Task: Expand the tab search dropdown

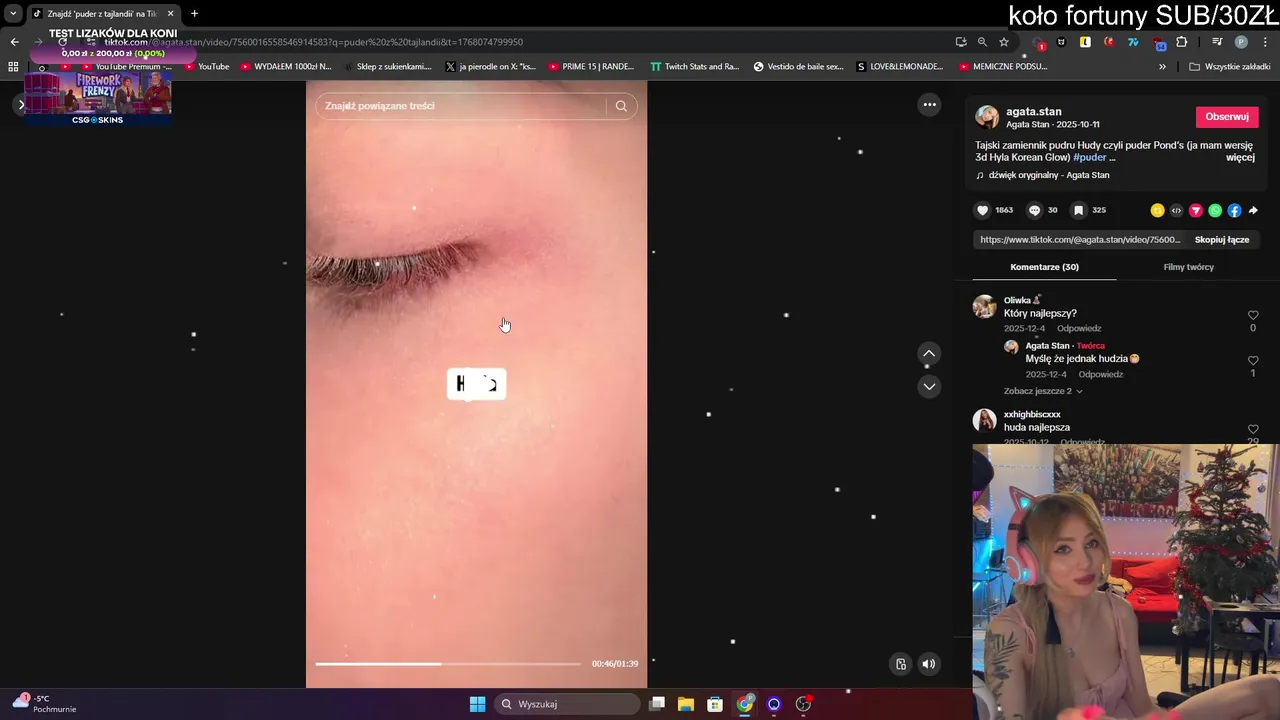Action: pyautogui.click(x=13, y=14)
